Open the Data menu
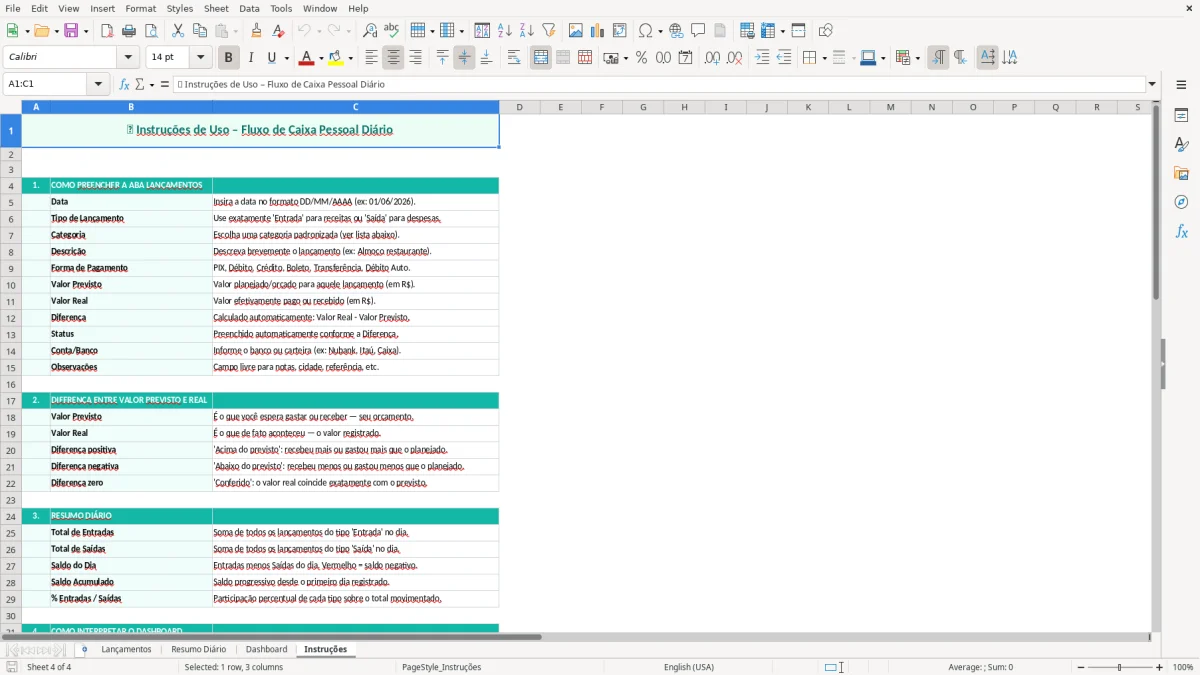The height and width of the screenshot is (675, 1200). pos(249,8)
